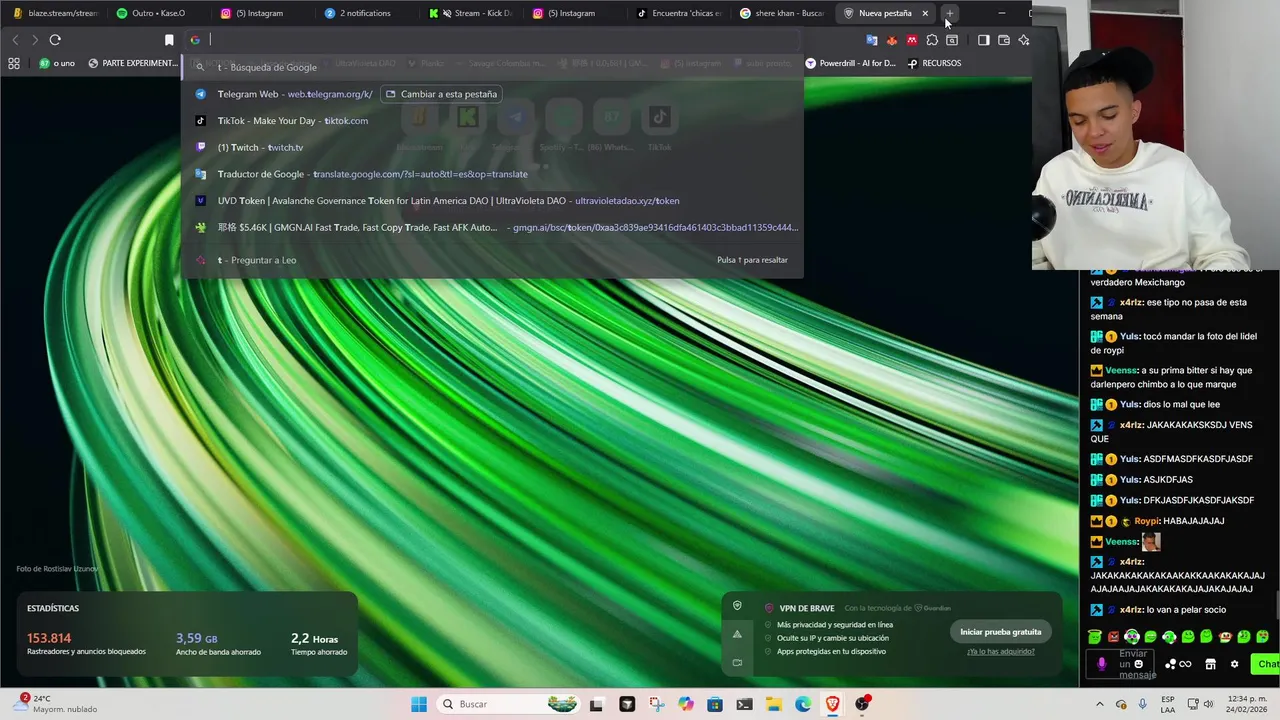
Task: Select the Traductor de Google suggestion
Action: 492,174
